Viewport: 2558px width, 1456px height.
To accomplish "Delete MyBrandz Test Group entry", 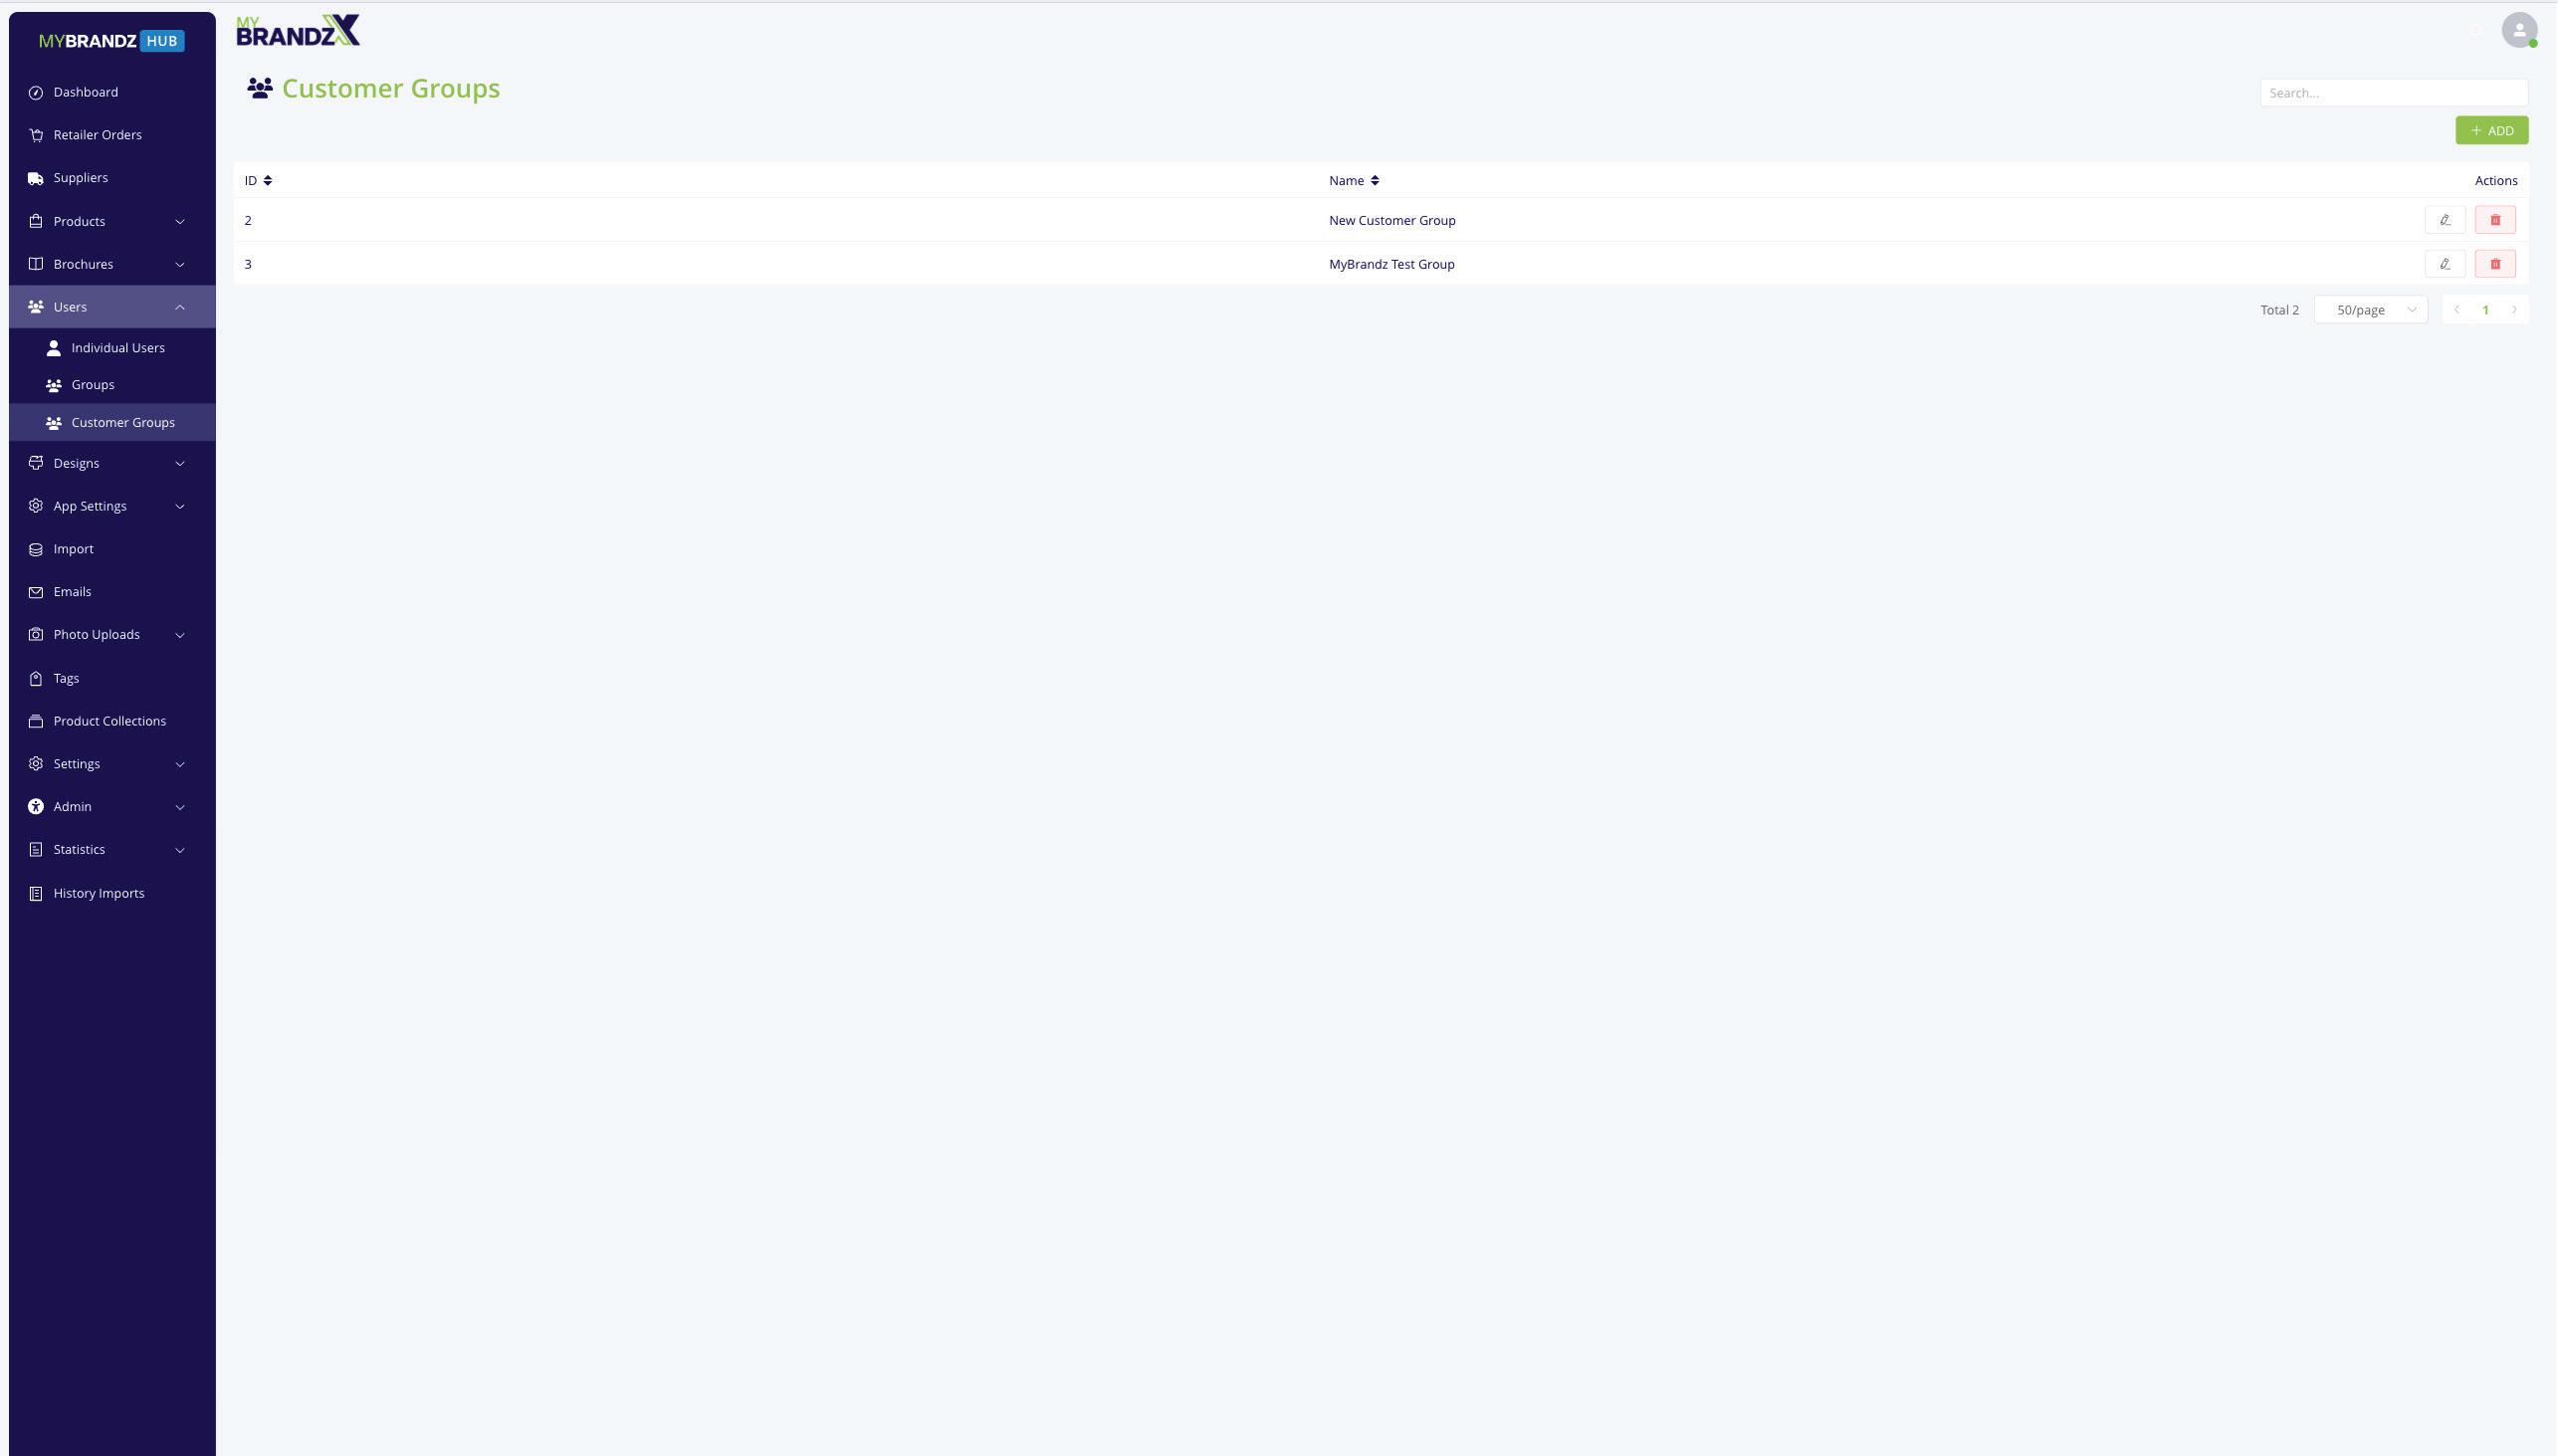I will [x=2494, y=264].
